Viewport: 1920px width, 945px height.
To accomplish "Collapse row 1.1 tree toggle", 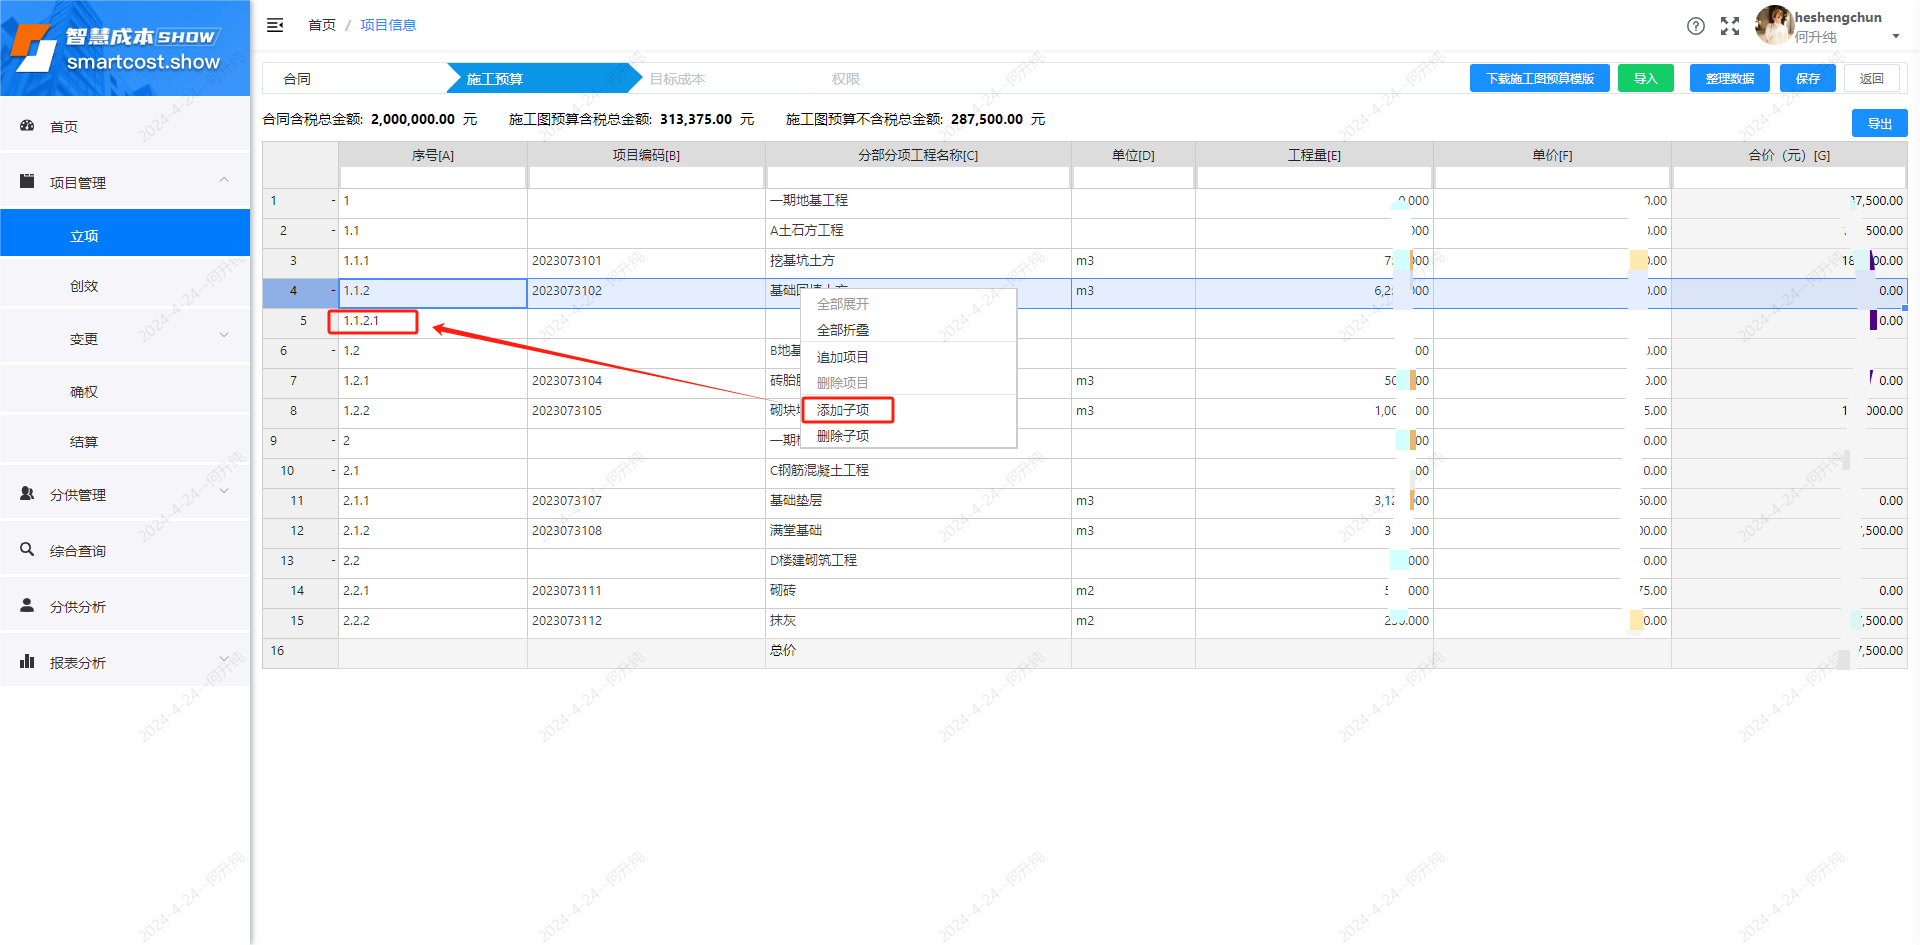I will [334, 231].
